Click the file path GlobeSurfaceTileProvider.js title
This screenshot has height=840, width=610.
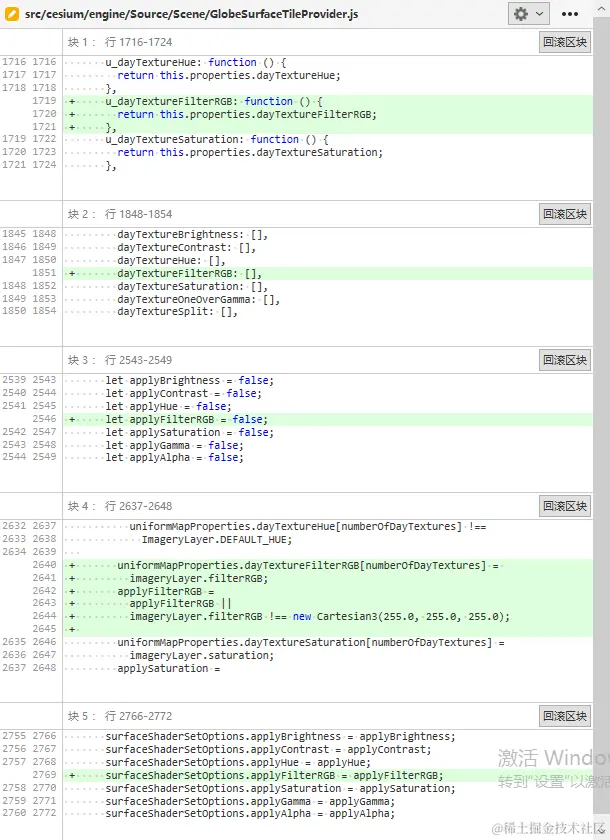pyautogui.click(x=191, y=14)
